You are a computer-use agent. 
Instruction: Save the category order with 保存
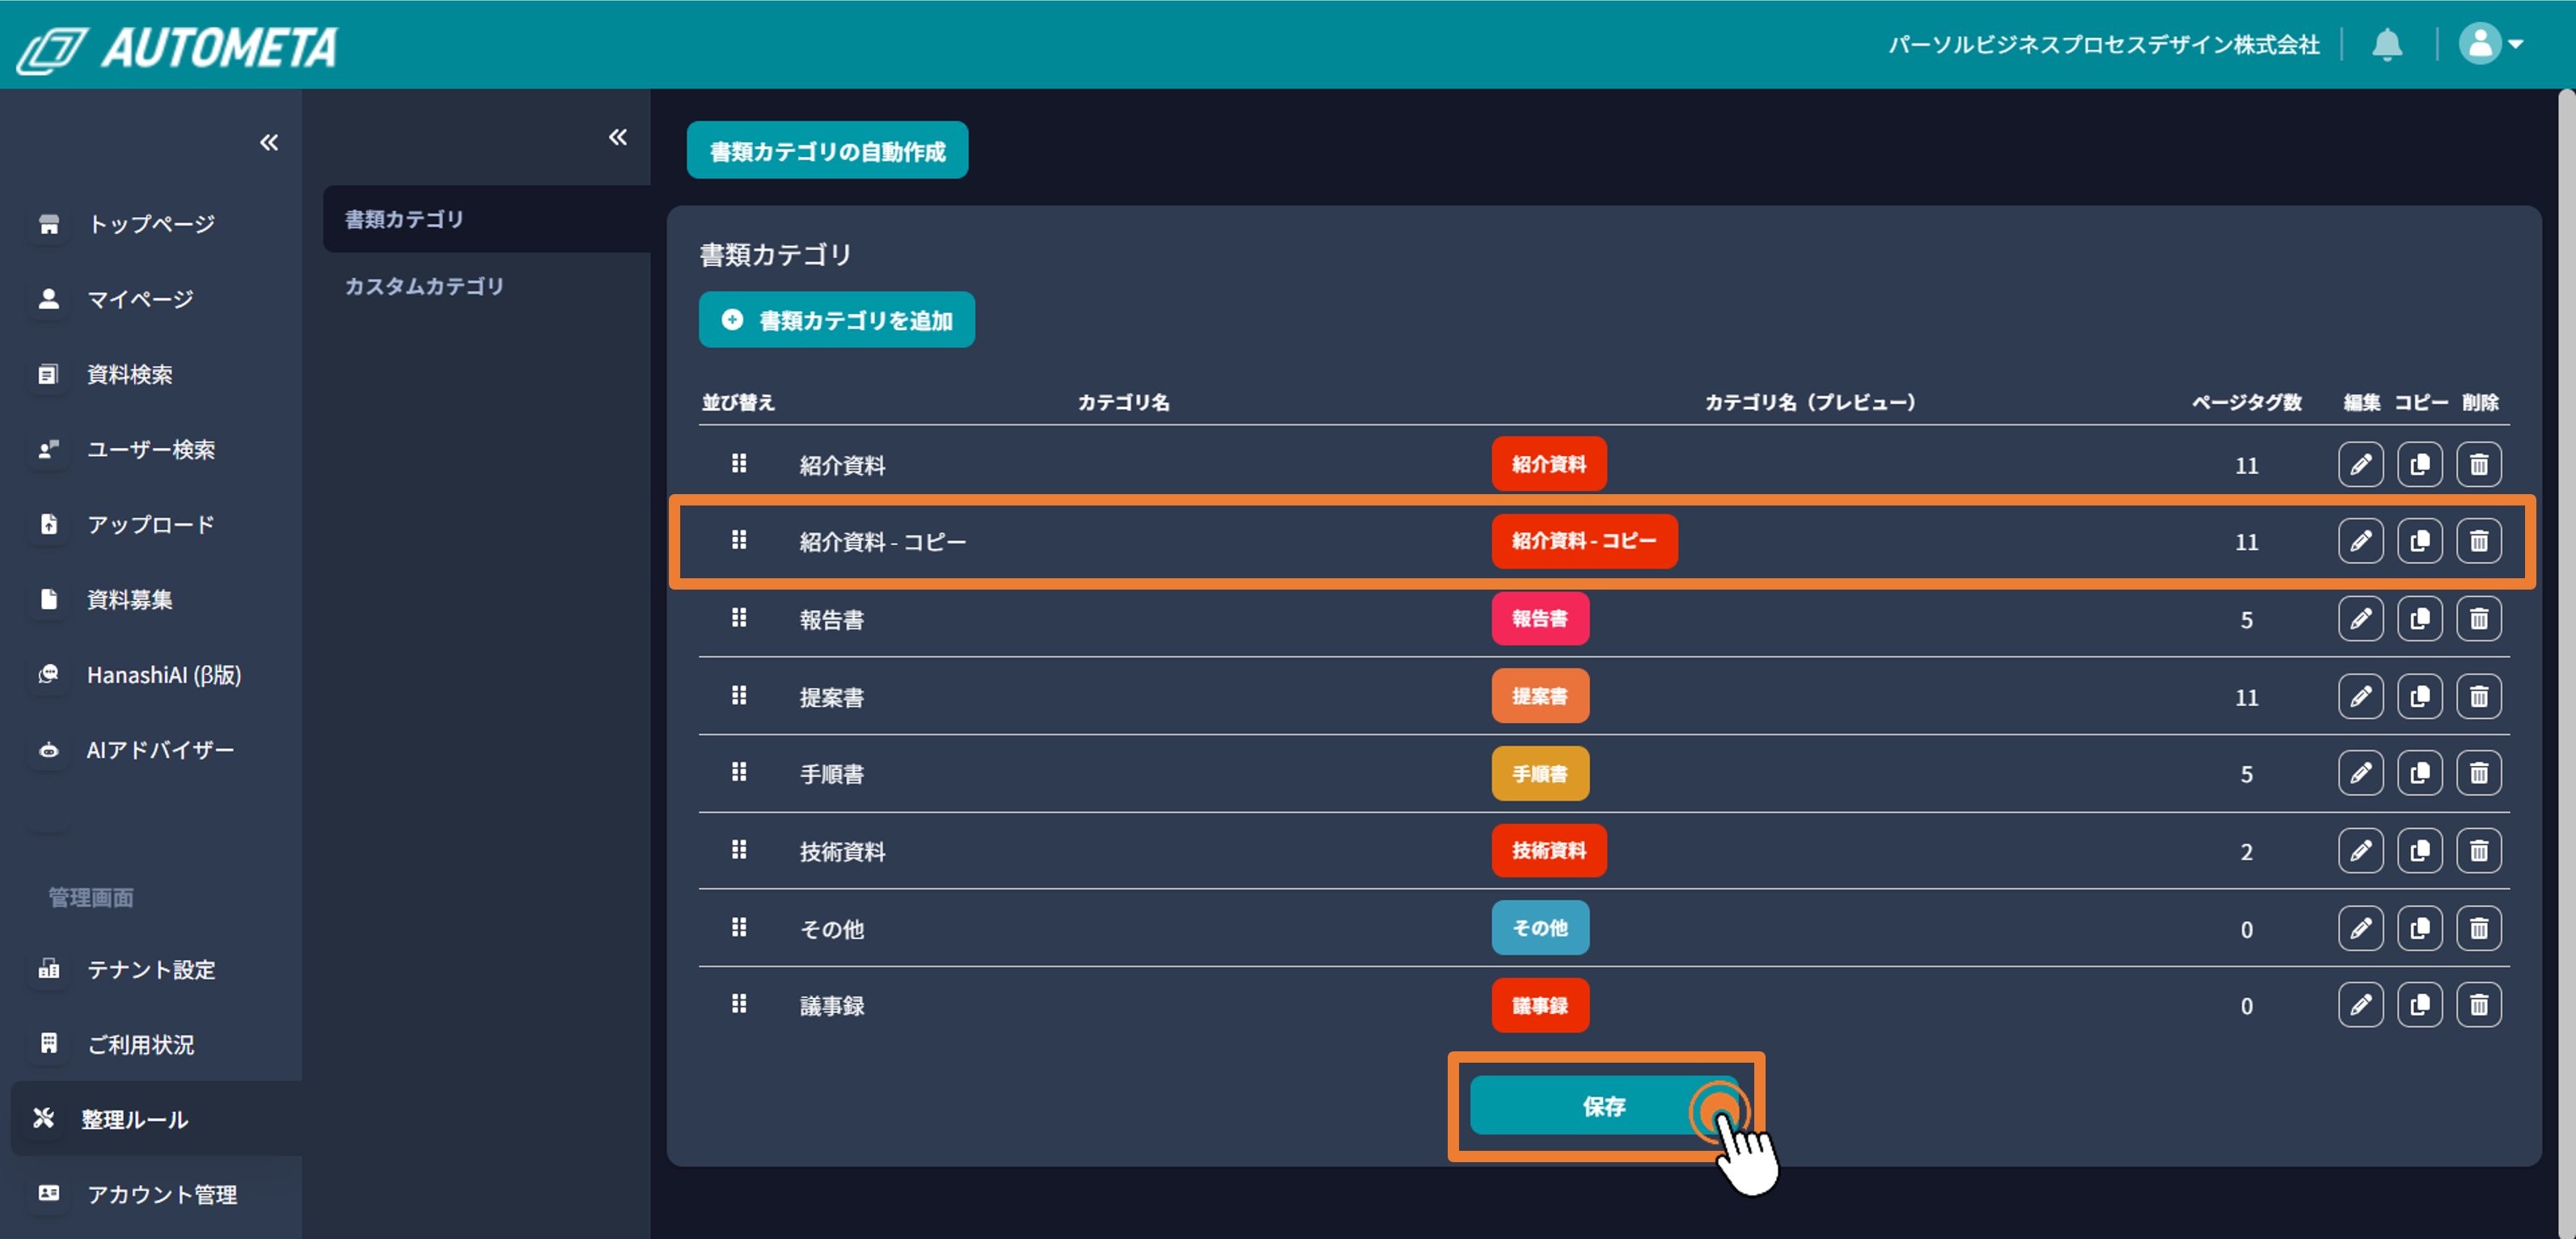coord(1604,1106)
